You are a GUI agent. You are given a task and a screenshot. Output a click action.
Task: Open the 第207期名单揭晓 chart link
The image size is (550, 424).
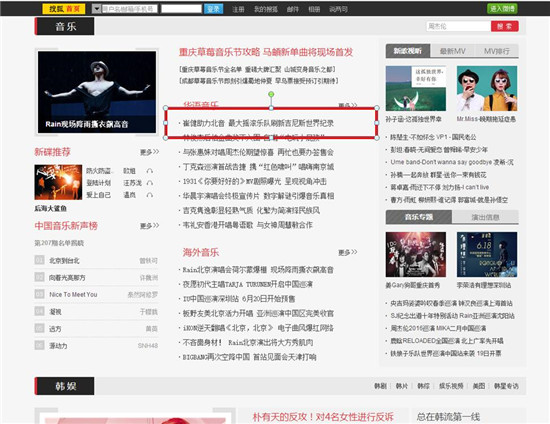[x=59, y=243]
